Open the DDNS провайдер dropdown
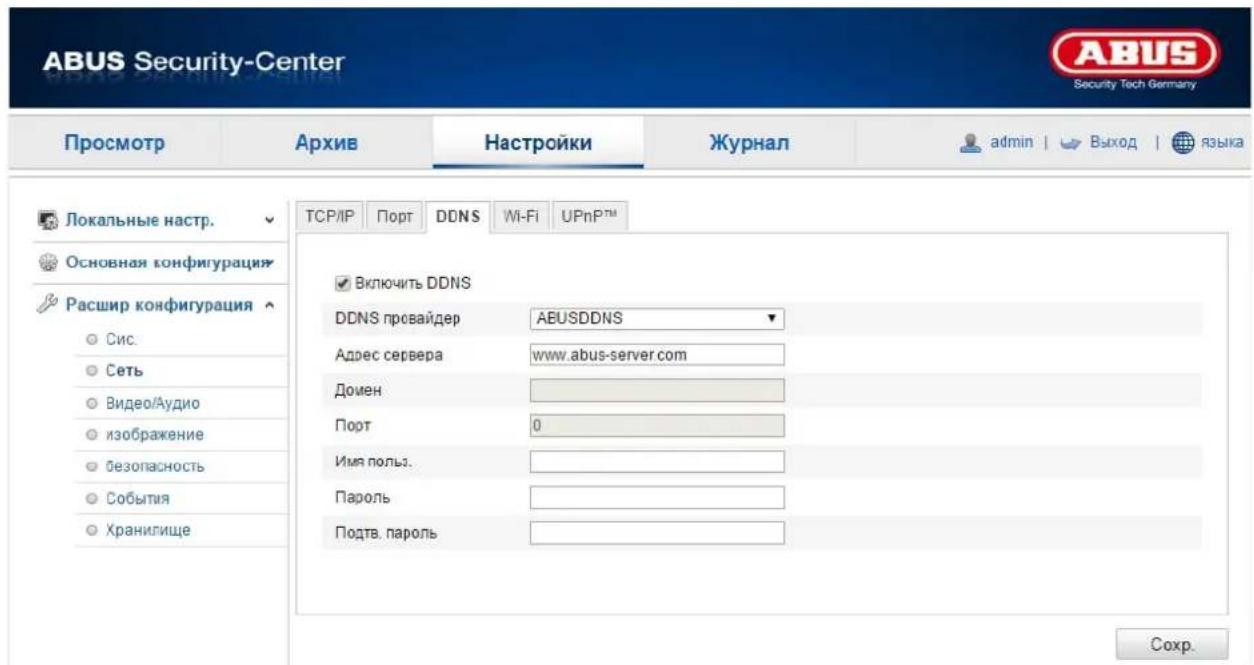 click(x=656, y=319)
